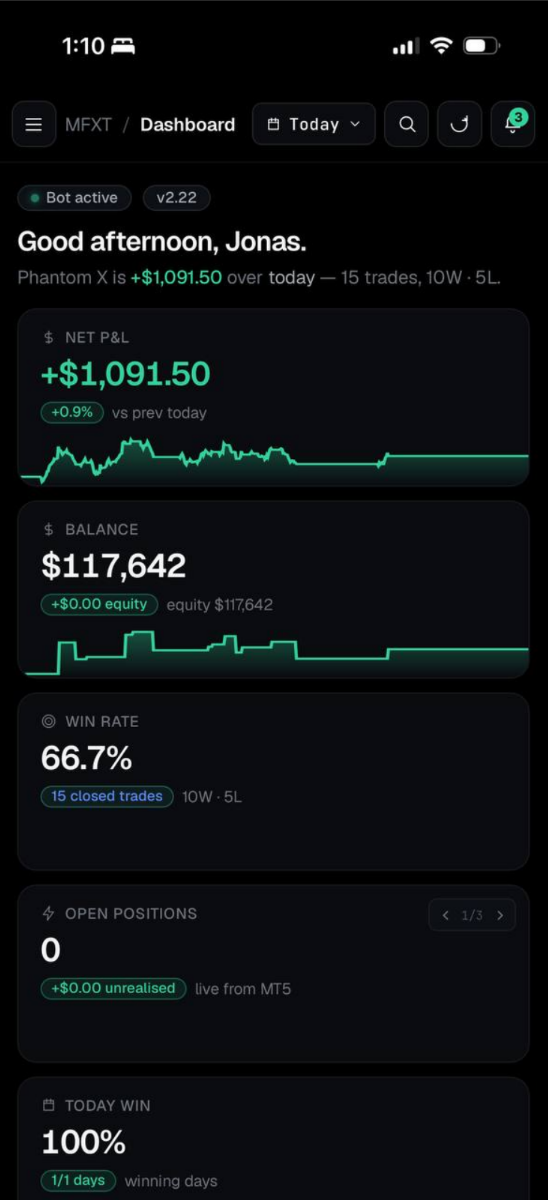Viewport: 548px width, 1200px height.
Task: Select the MFXT breadcrumb
Action: [88, 125]
